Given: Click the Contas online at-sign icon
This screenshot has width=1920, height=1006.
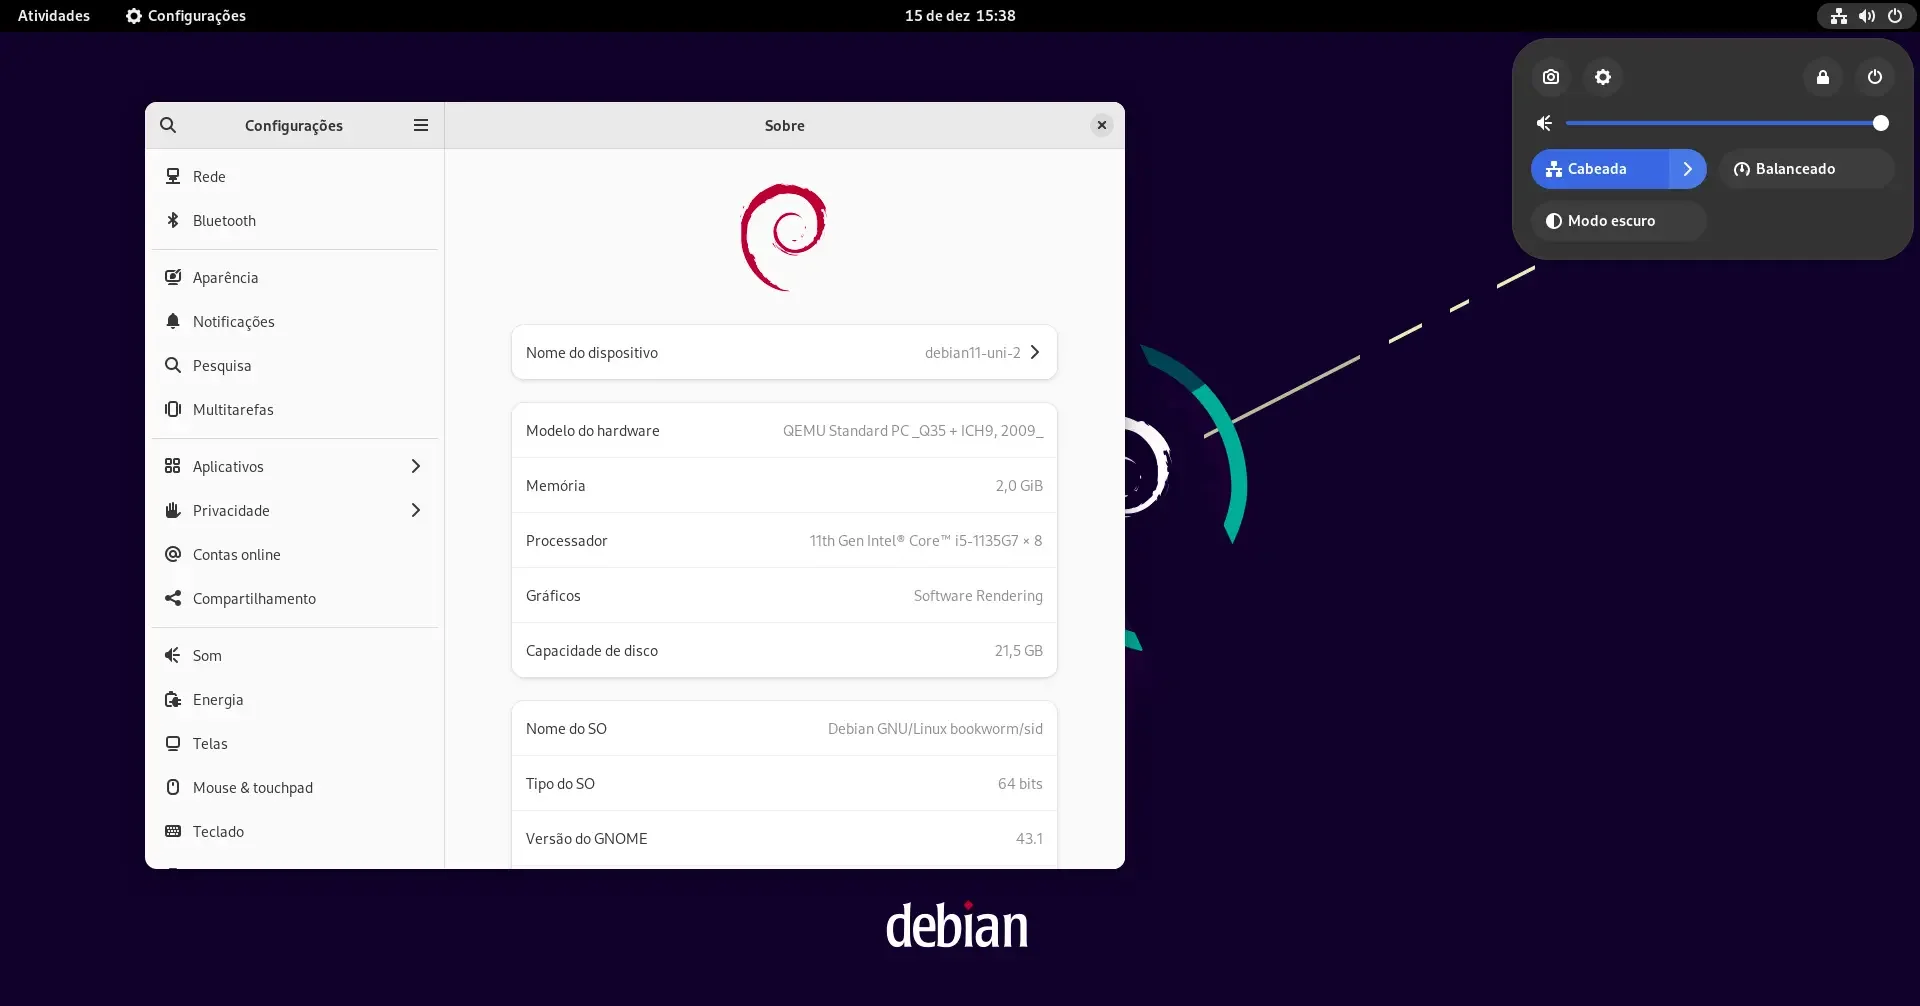Looking at the screenshot, I should pos(173,554).
